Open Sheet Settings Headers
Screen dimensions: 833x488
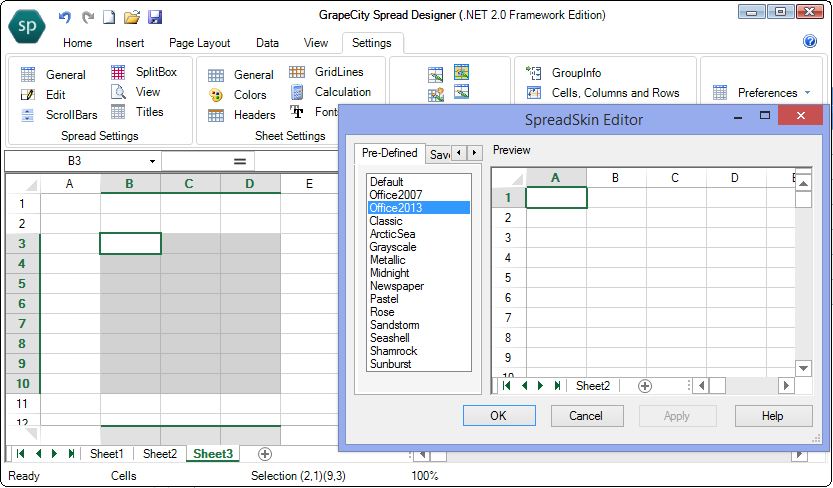coord(242,115)
